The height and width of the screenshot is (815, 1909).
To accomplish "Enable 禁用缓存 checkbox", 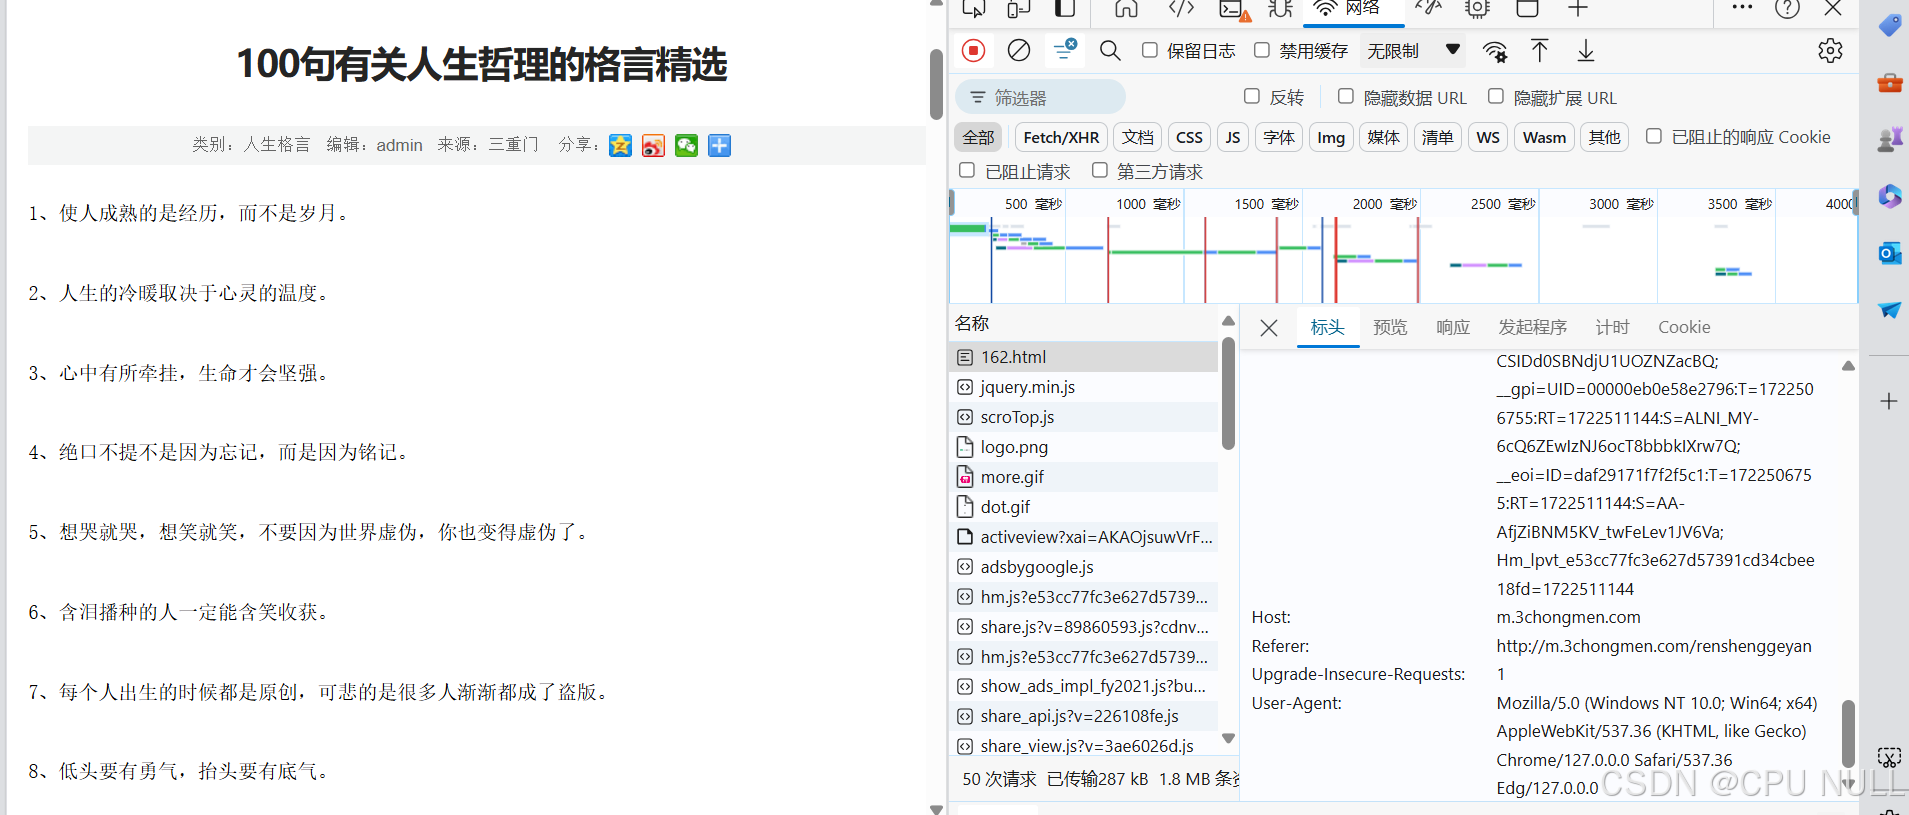I will tap(1262, 50).
